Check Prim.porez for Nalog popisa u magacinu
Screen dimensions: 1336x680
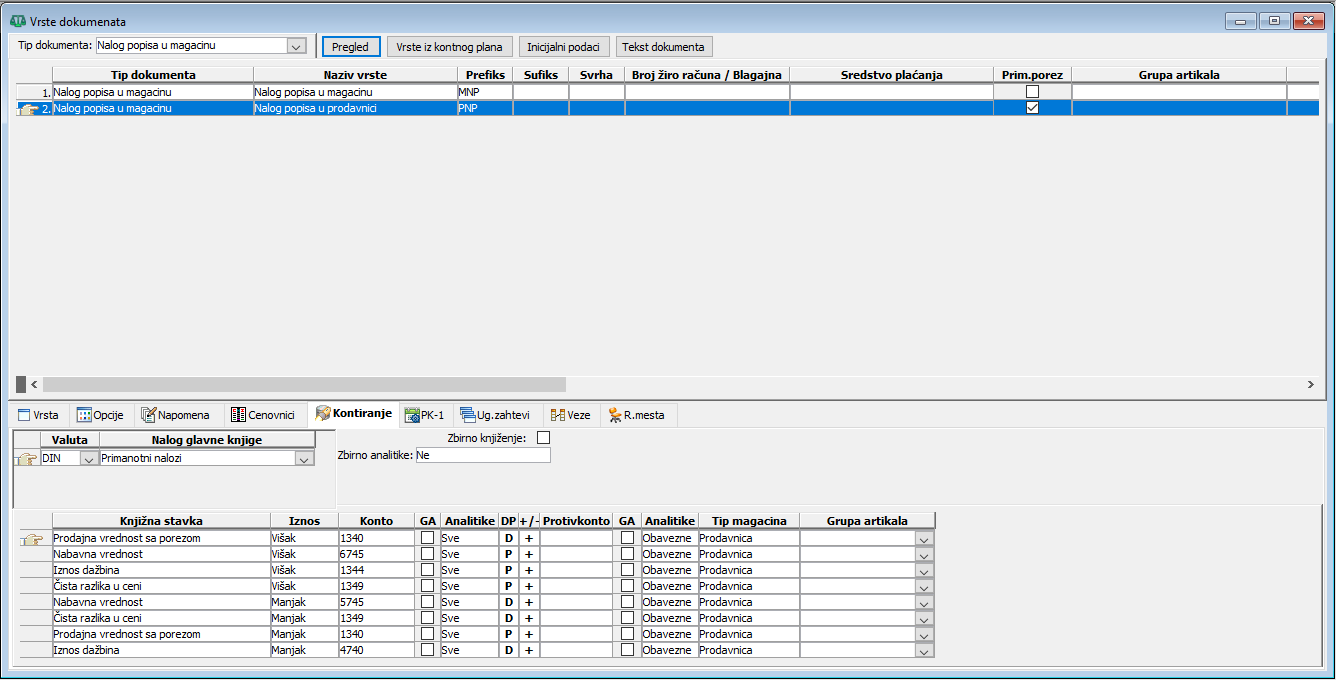1032,91
